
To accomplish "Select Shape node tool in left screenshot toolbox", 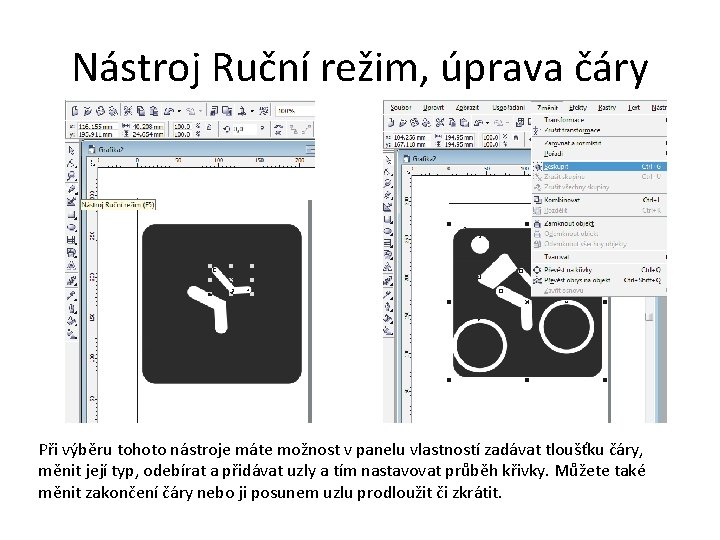I will [x=72, y=163].
